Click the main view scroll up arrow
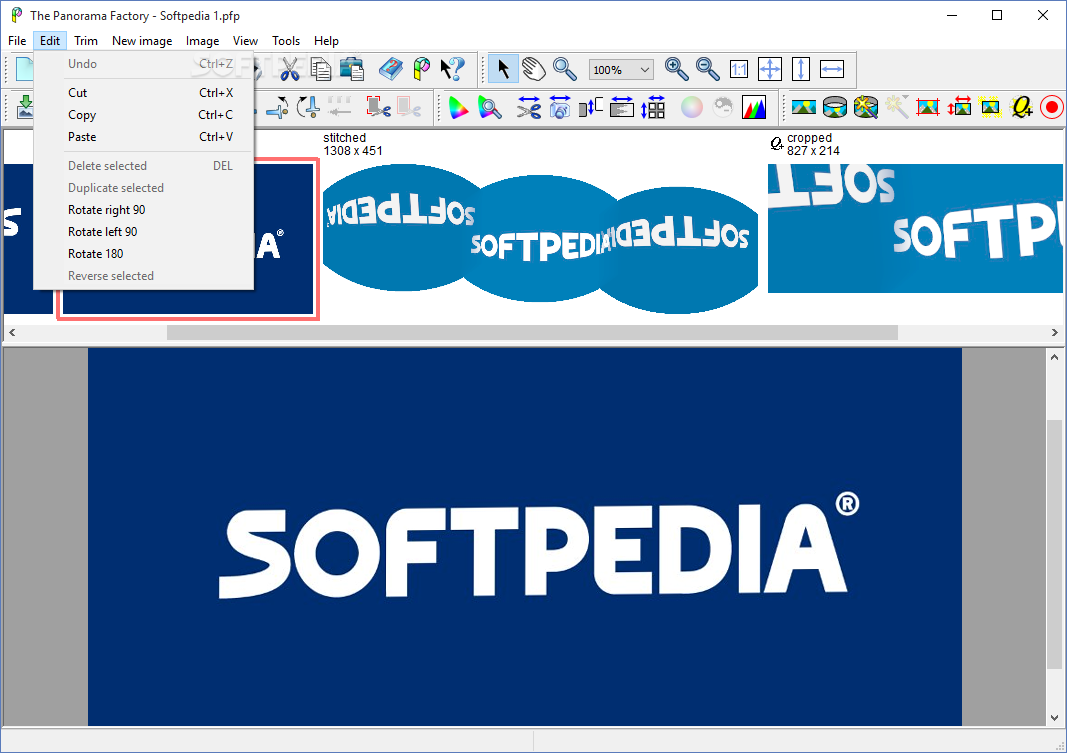Image resolution: width=1067 pixels, height=753 pixels. pyautogui.click(x=1054, y=356)
